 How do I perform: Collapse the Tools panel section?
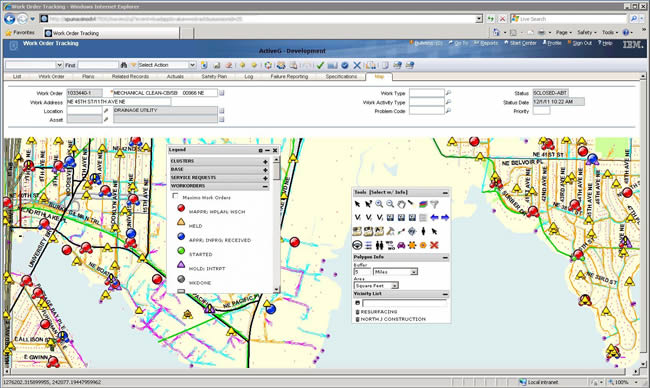pos(445,193)
